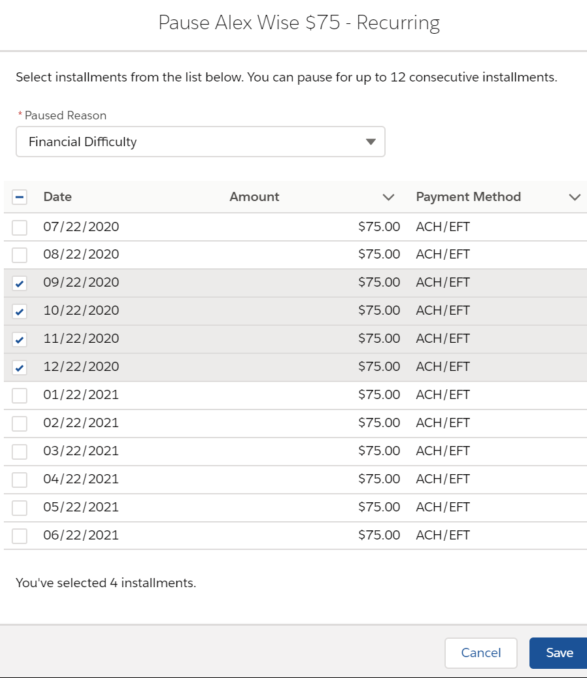Check the 03/22/2021 installment box
Screen dimensions: 587x678
coord(19,451)
